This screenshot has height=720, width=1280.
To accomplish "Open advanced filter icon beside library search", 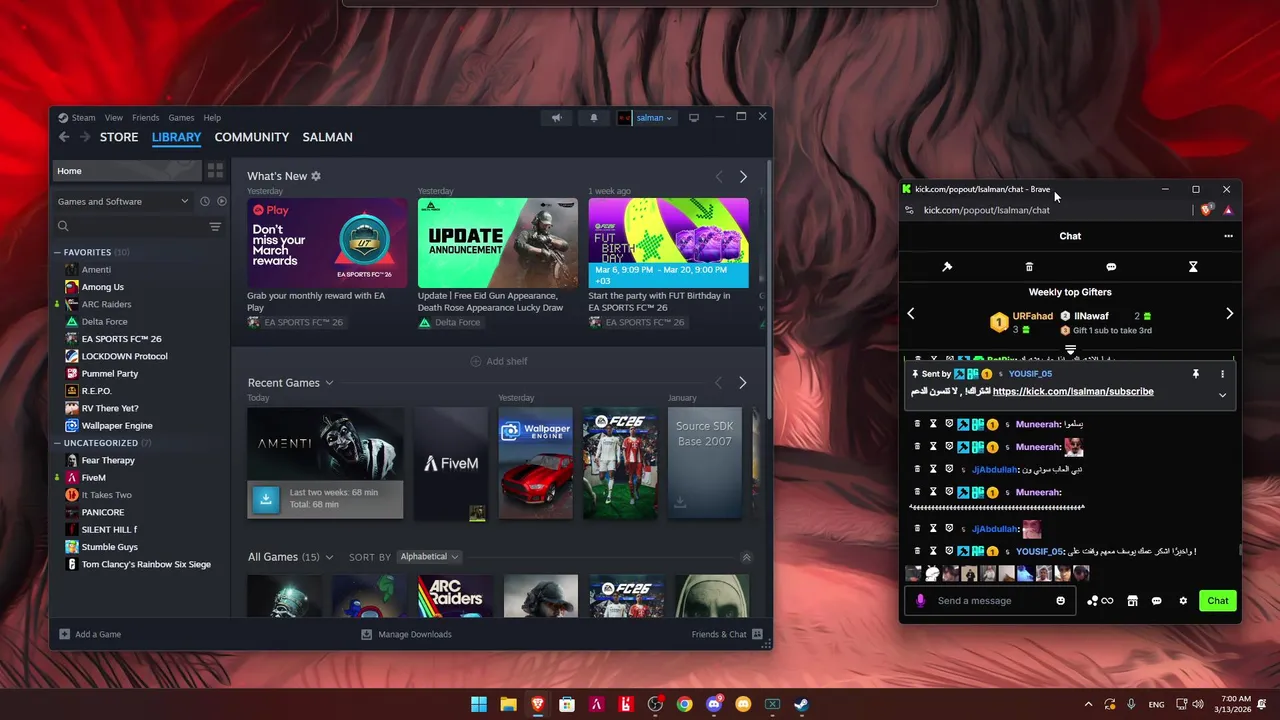I will point(215,227).
